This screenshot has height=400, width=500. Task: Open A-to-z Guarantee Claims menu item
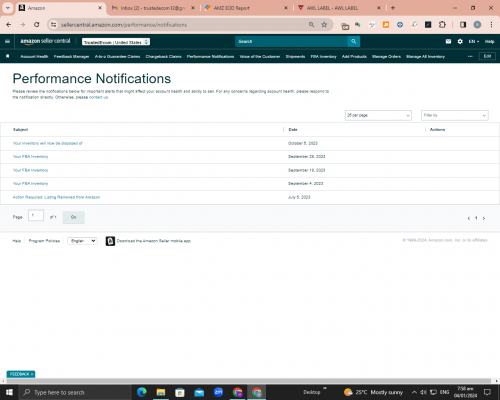pyautogui.click(x=117, y=56)
